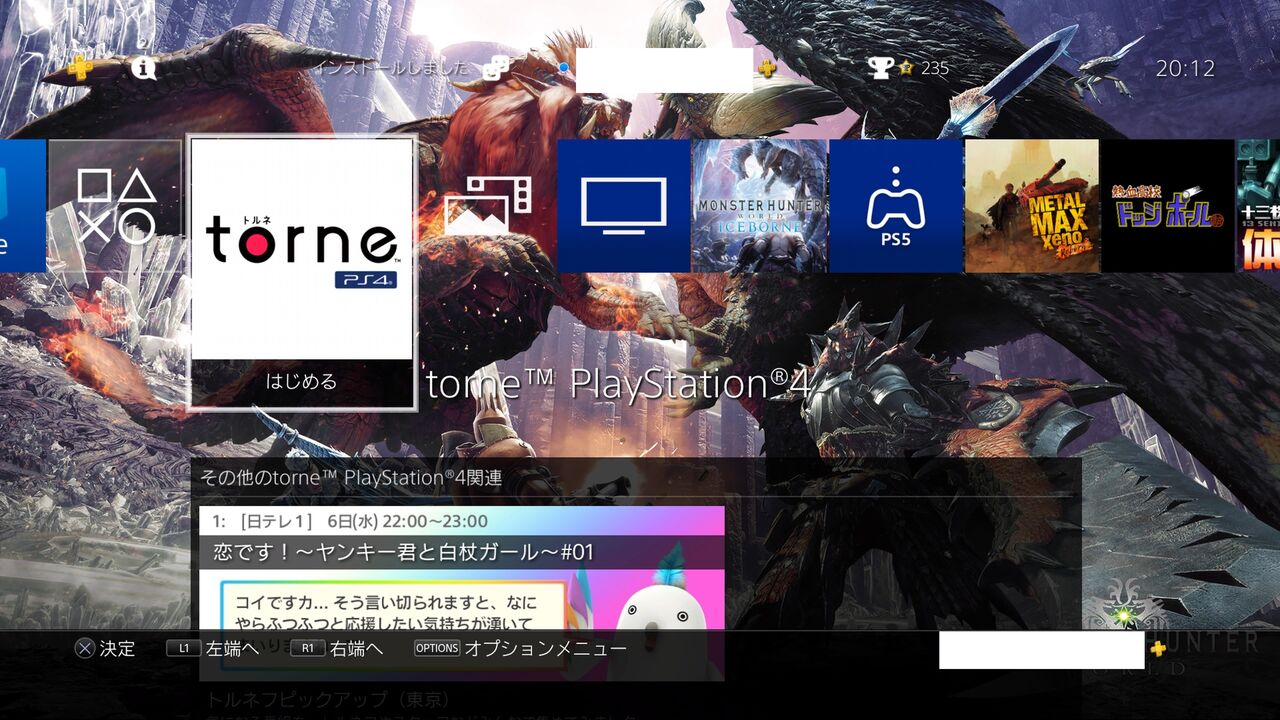The image size is (1280, 720).
Task: Open the 熱血高校ドッジボール game tile
Action: 1165,205
